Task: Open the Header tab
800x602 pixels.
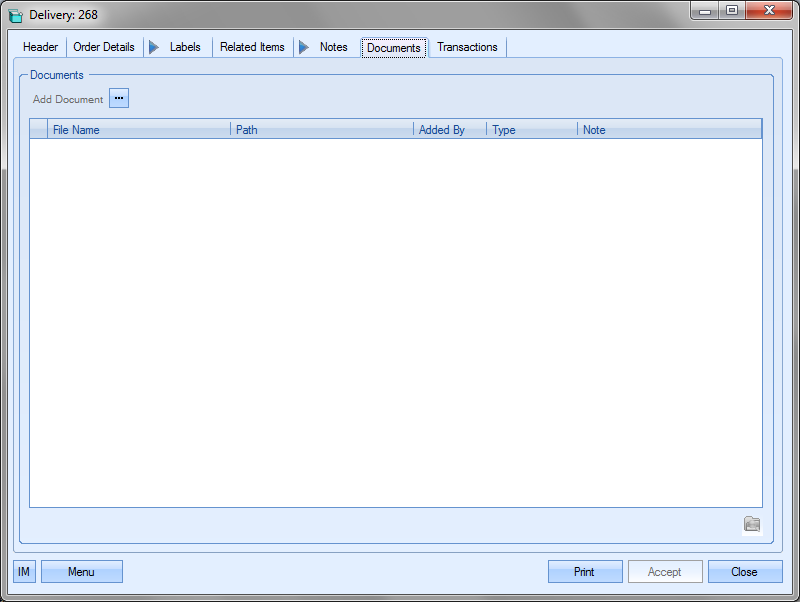Action: pos(40,47)
